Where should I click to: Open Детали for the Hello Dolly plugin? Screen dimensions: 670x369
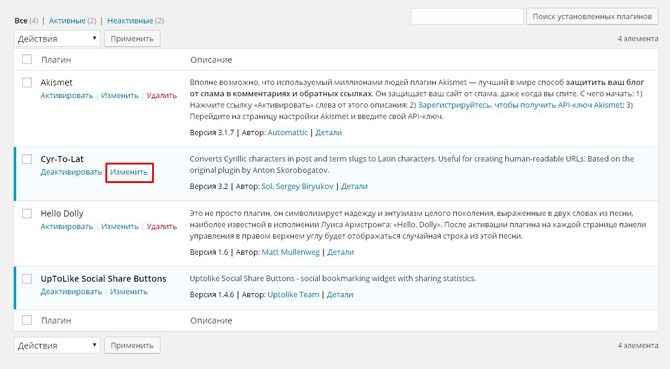(x=341, y=252)
